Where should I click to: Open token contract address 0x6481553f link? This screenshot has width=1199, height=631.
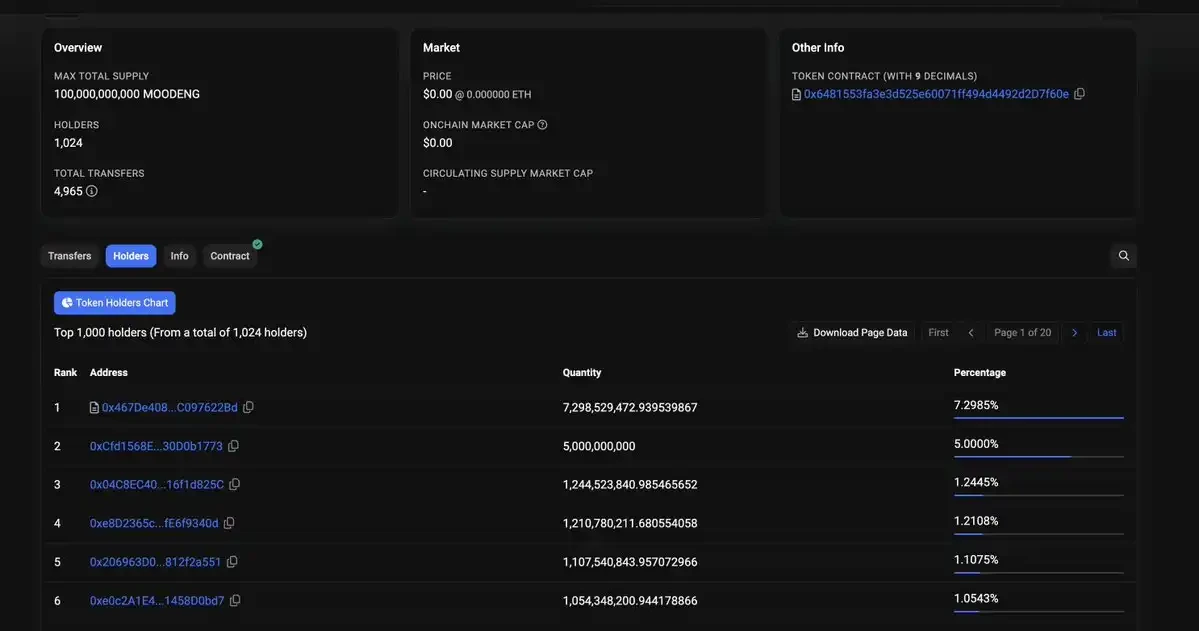tap(936, 94)
